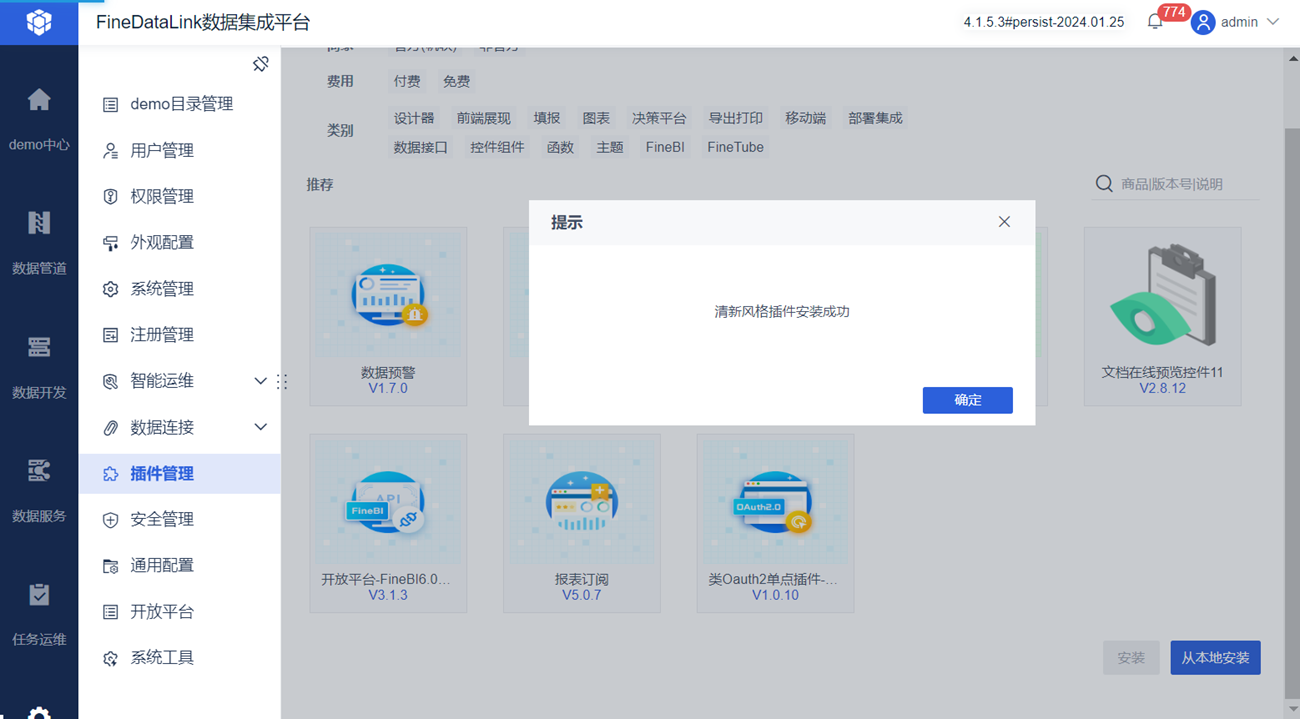The height and width of the screenshot is (719, 1300).
Task: Filter category by 导出打印
Action: pyautogui.click(x=736, y=118)
